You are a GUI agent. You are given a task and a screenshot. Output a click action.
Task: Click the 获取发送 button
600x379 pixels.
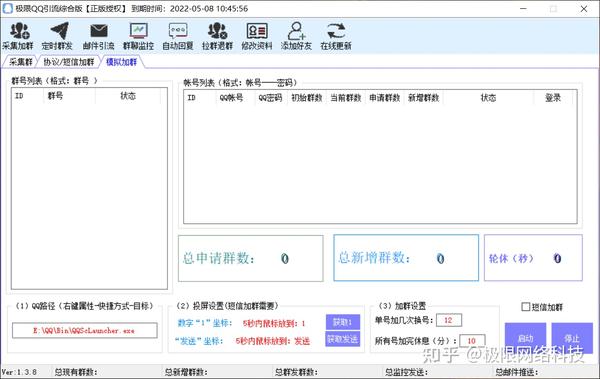coord(343,339)
